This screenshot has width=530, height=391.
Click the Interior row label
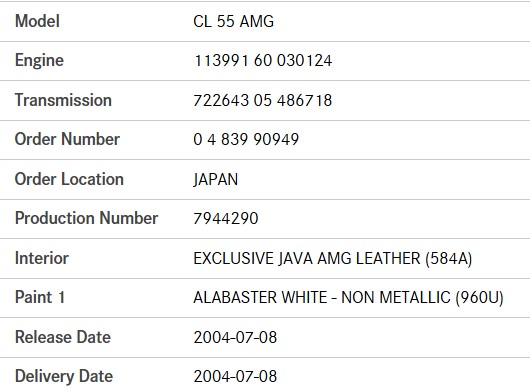coord(42,258)
